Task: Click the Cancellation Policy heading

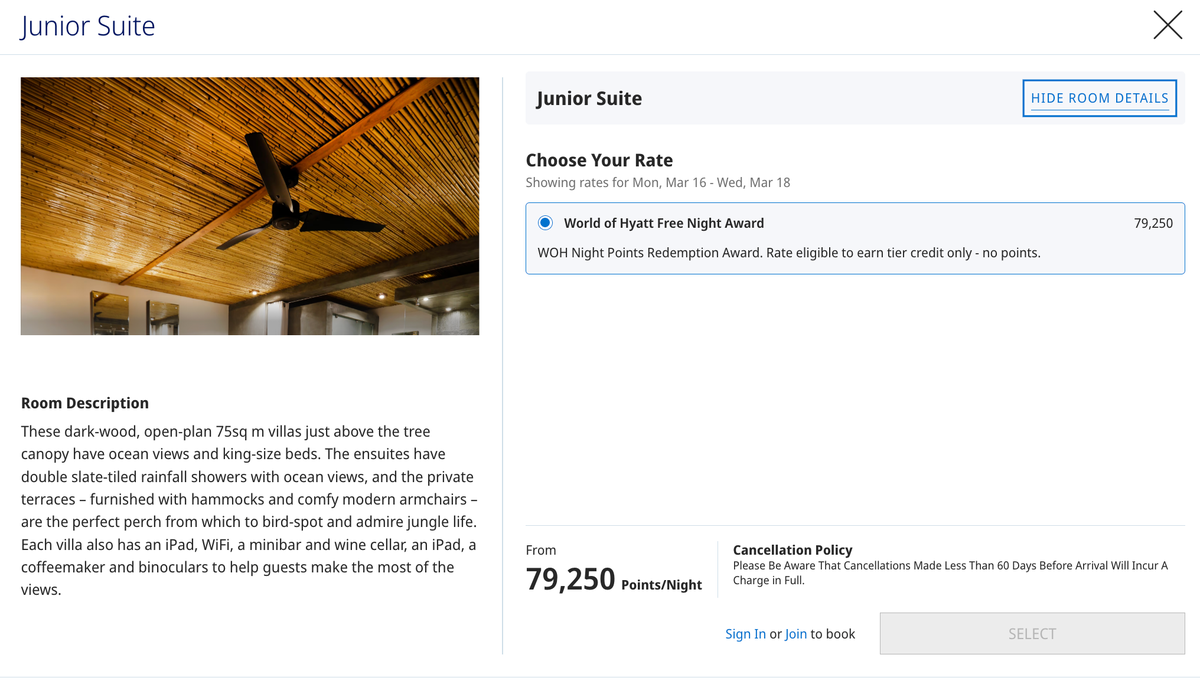Action: (x=793, y=549)
